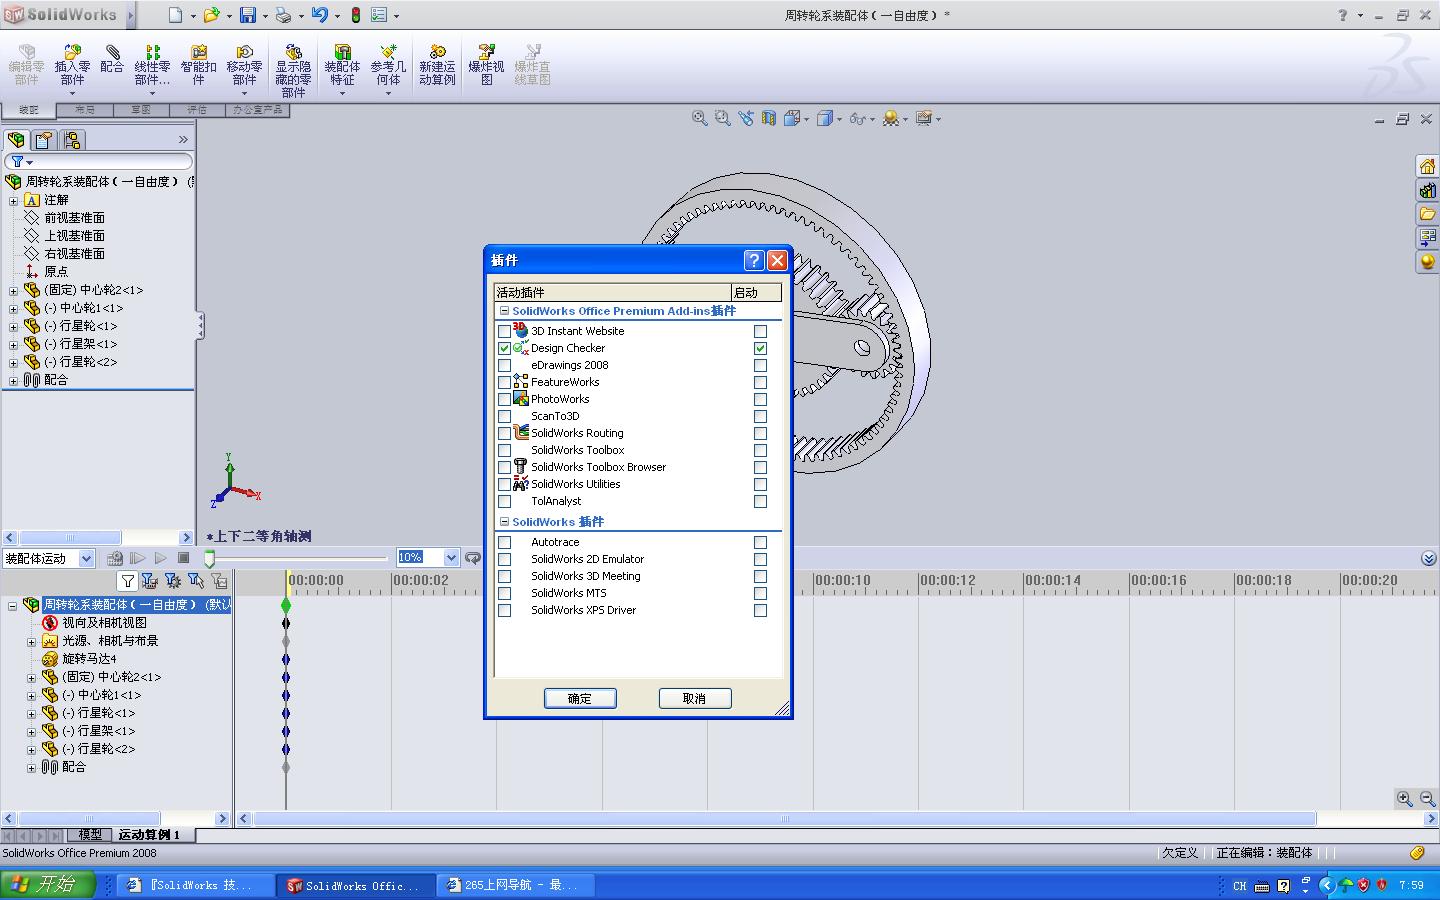
Task: Uncheck Design Checker startup checkbox
Action: point(760,348)
